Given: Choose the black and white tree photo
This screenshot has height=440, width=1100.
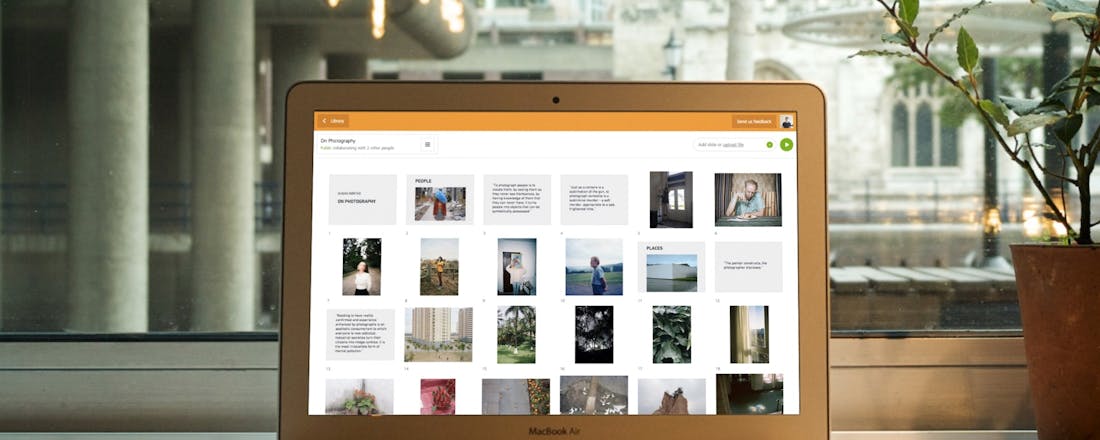Looking at the screenshot, I should click(594, 334).
